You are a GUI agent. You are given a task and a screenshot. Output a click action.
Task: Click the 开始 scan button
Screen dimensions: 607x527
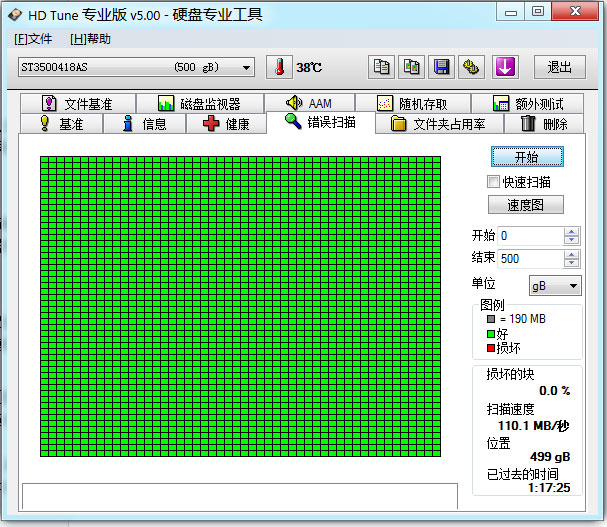click(x=527, y=157)
